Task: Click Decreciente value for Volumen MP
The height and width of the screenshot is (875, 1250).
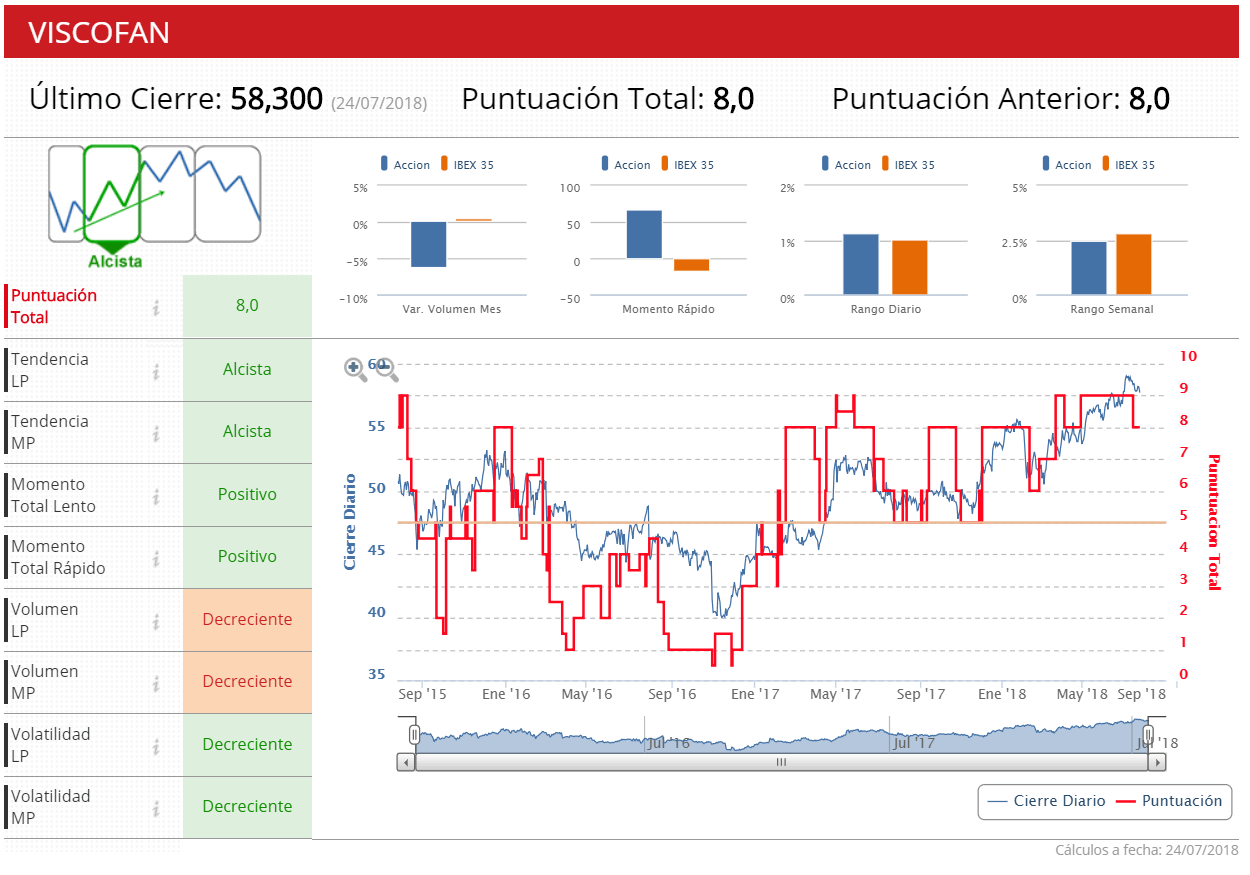Action: point(247,682)
